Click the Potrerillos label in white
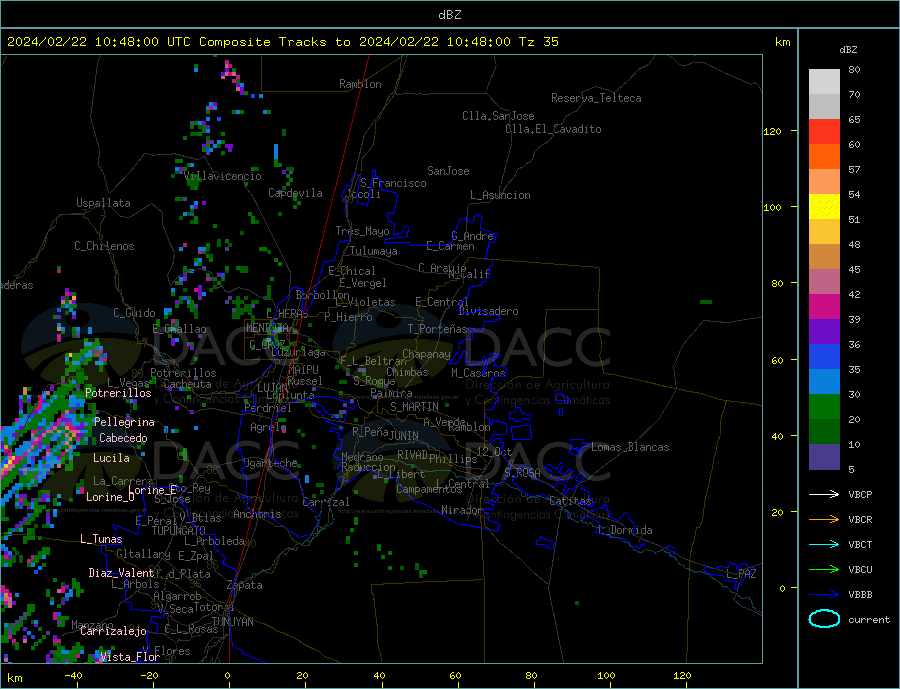The image size is (900, 689). pos(118,393)
